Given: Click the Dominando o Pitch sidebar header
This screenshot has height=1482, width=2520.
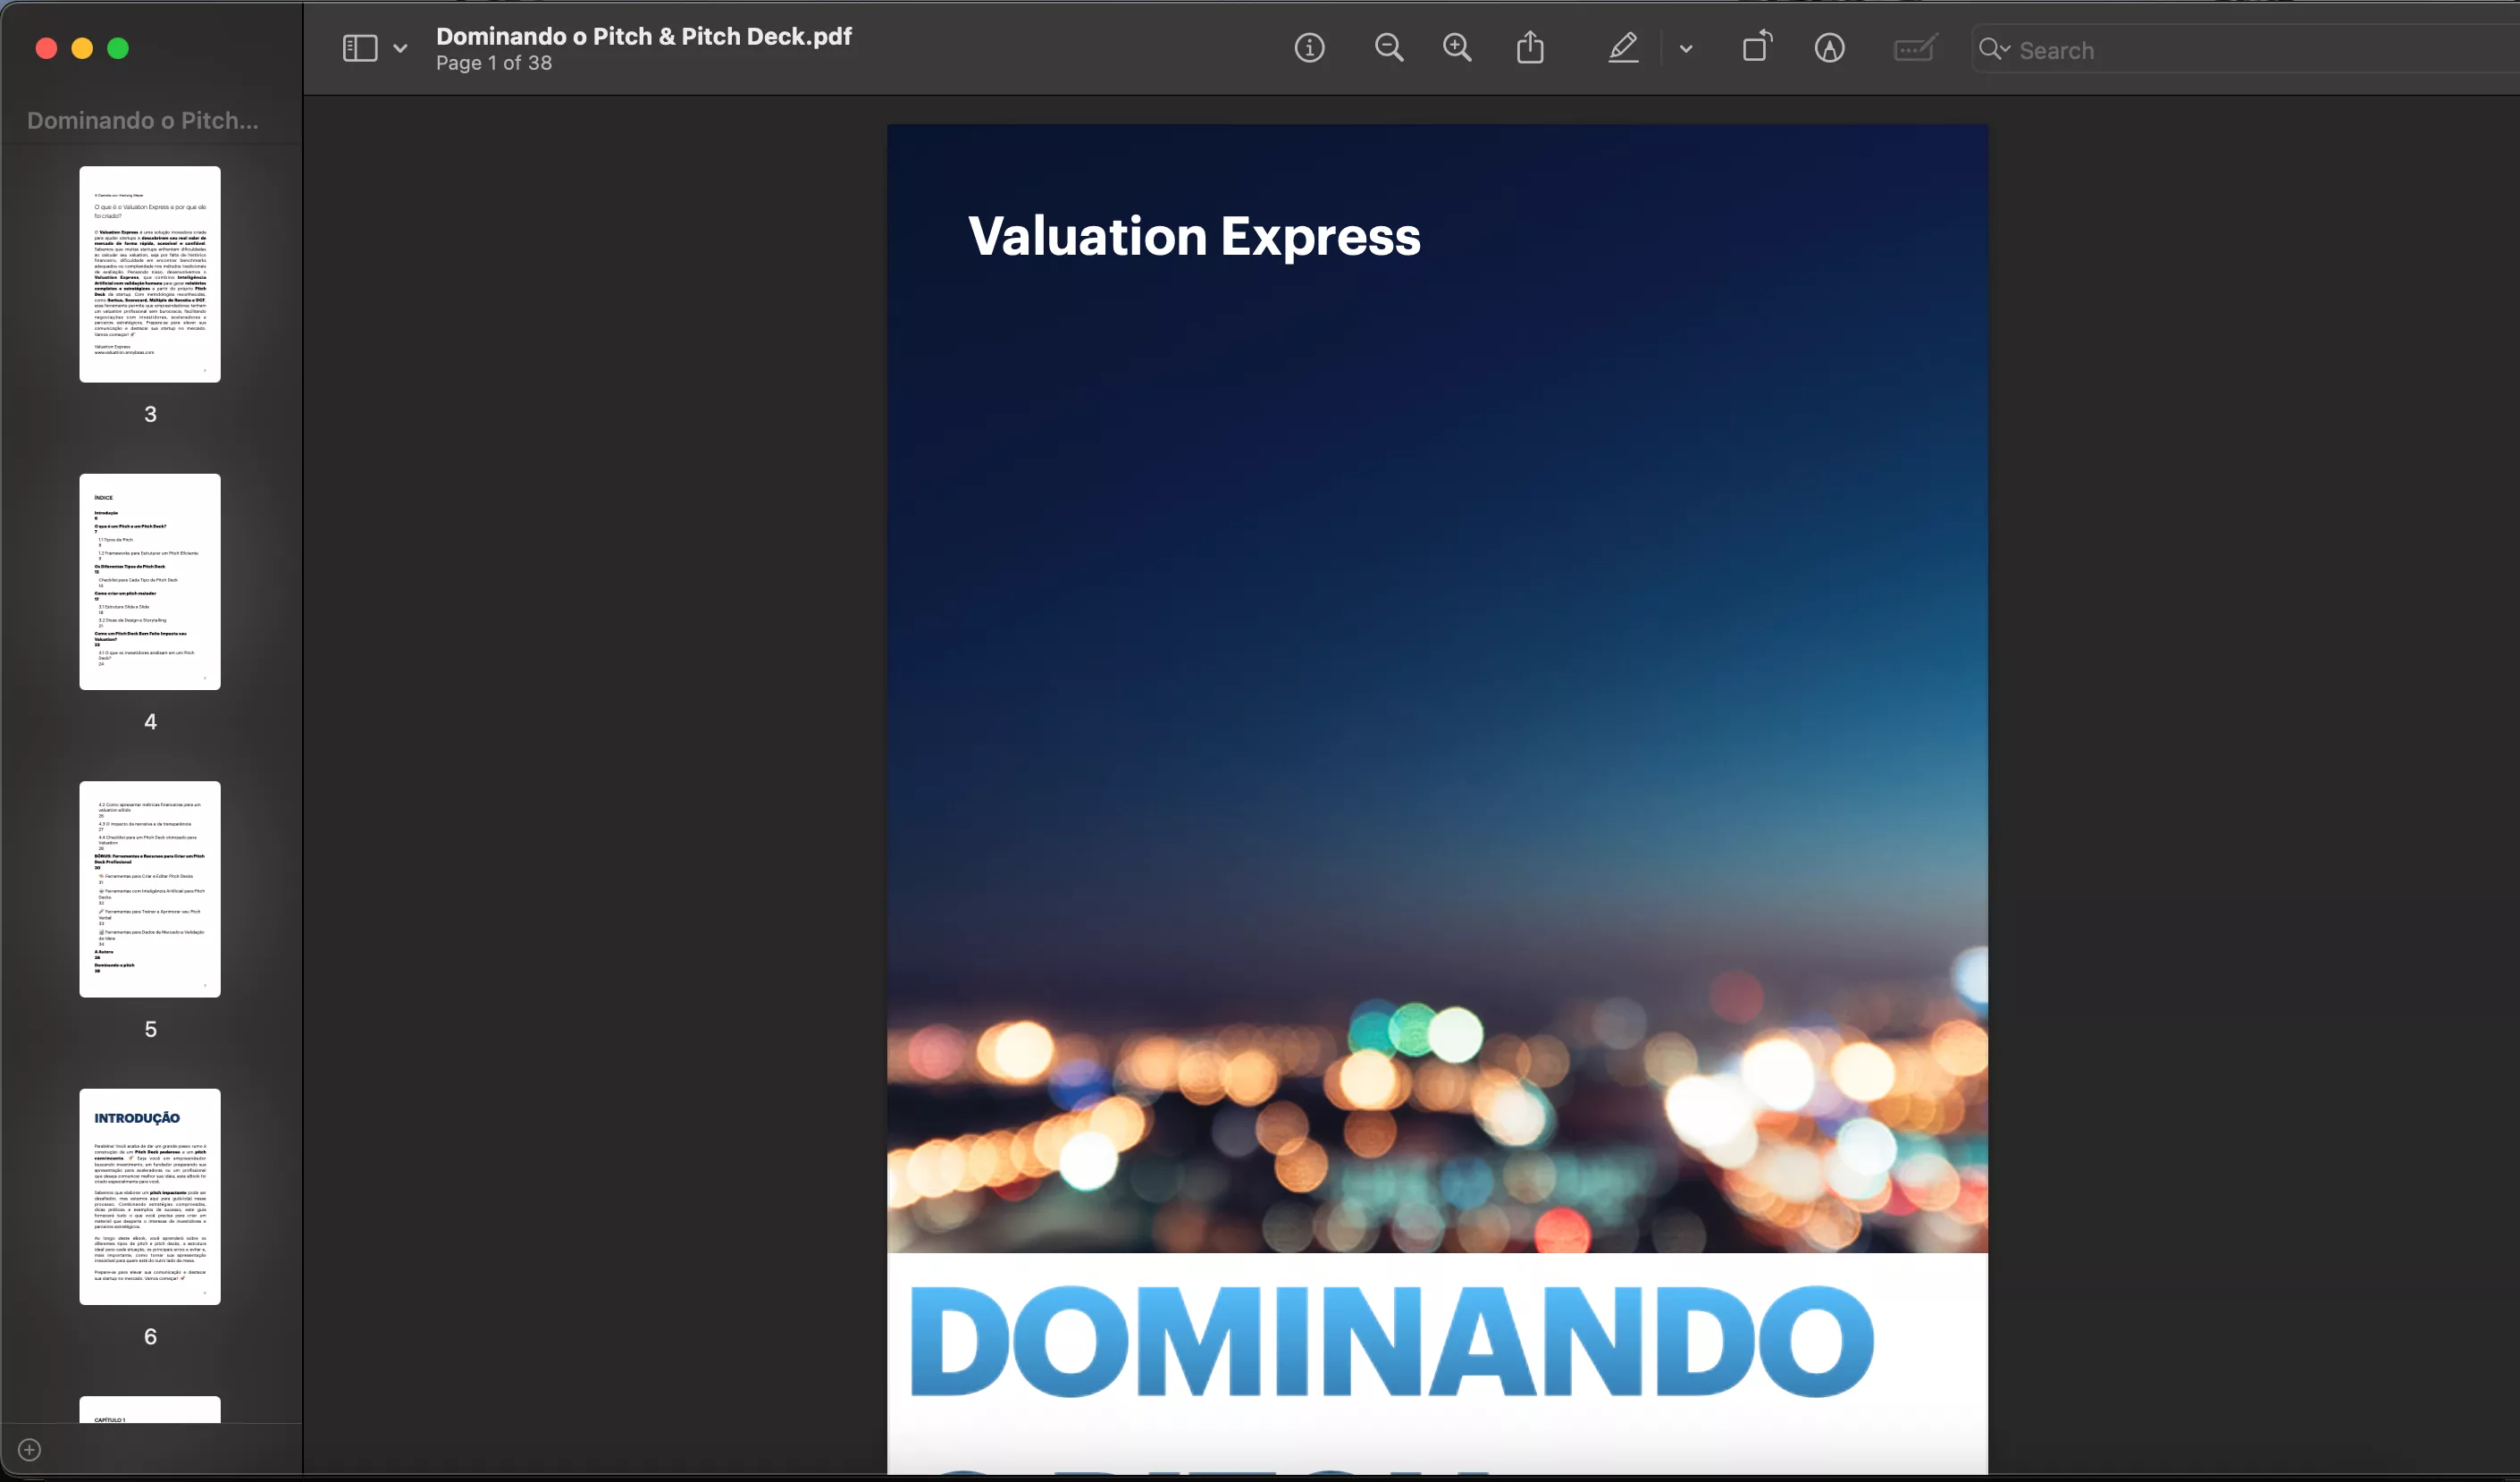Looking at the screenshot, I should [x=142, y=120].
